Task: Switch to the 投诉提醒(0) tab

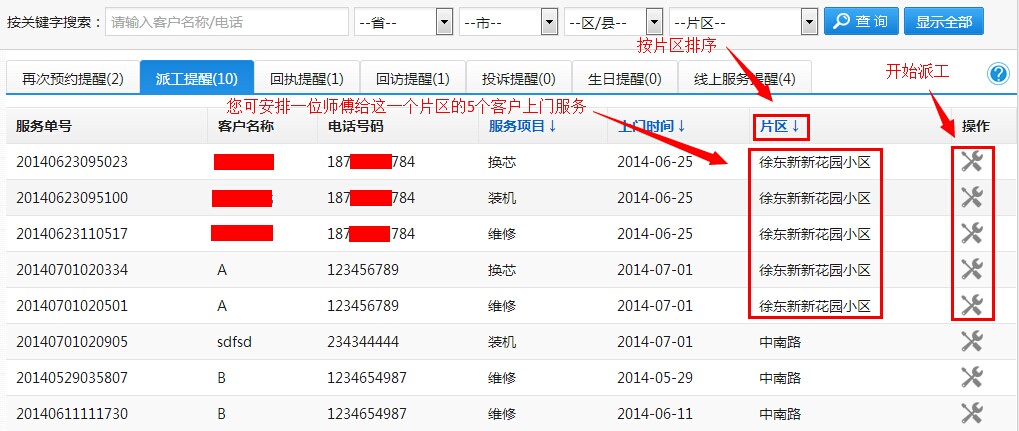Action: (x=518, y=78)
